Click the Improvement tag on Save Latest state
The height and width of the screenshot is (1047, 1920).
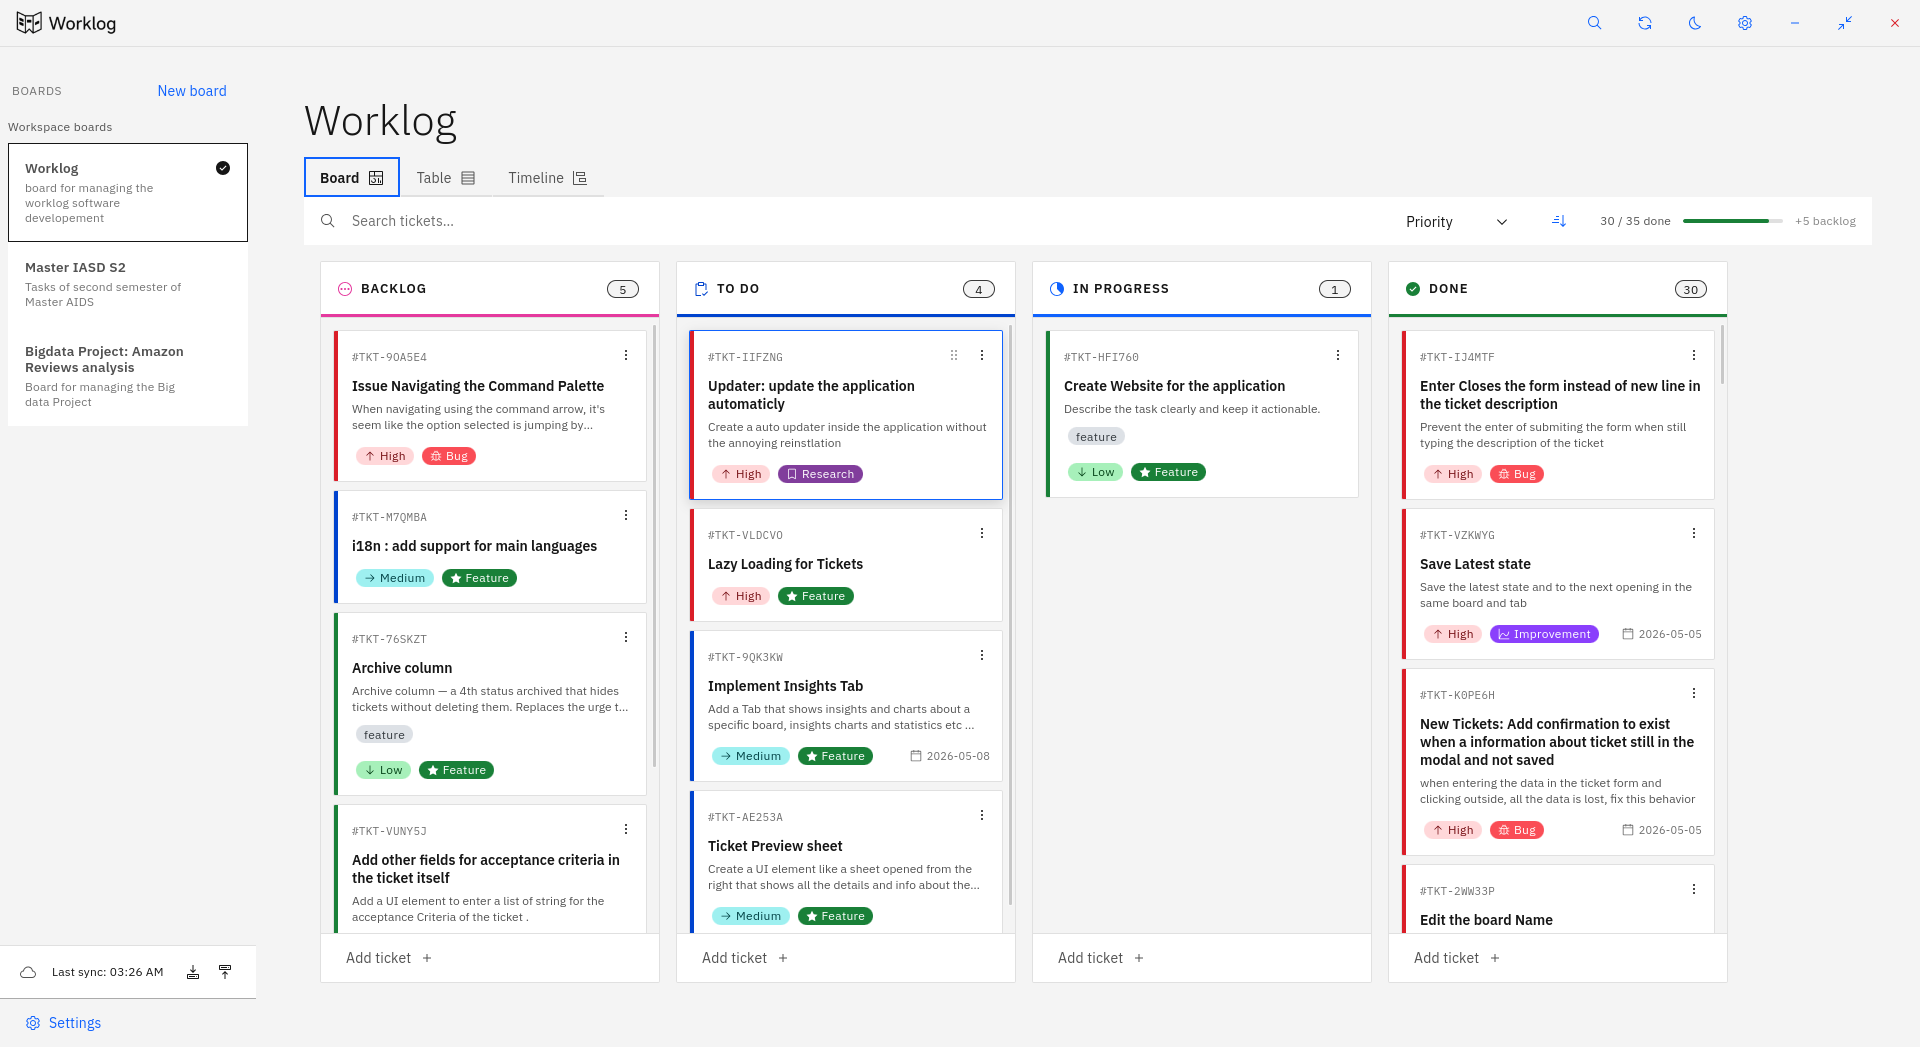1544,634
